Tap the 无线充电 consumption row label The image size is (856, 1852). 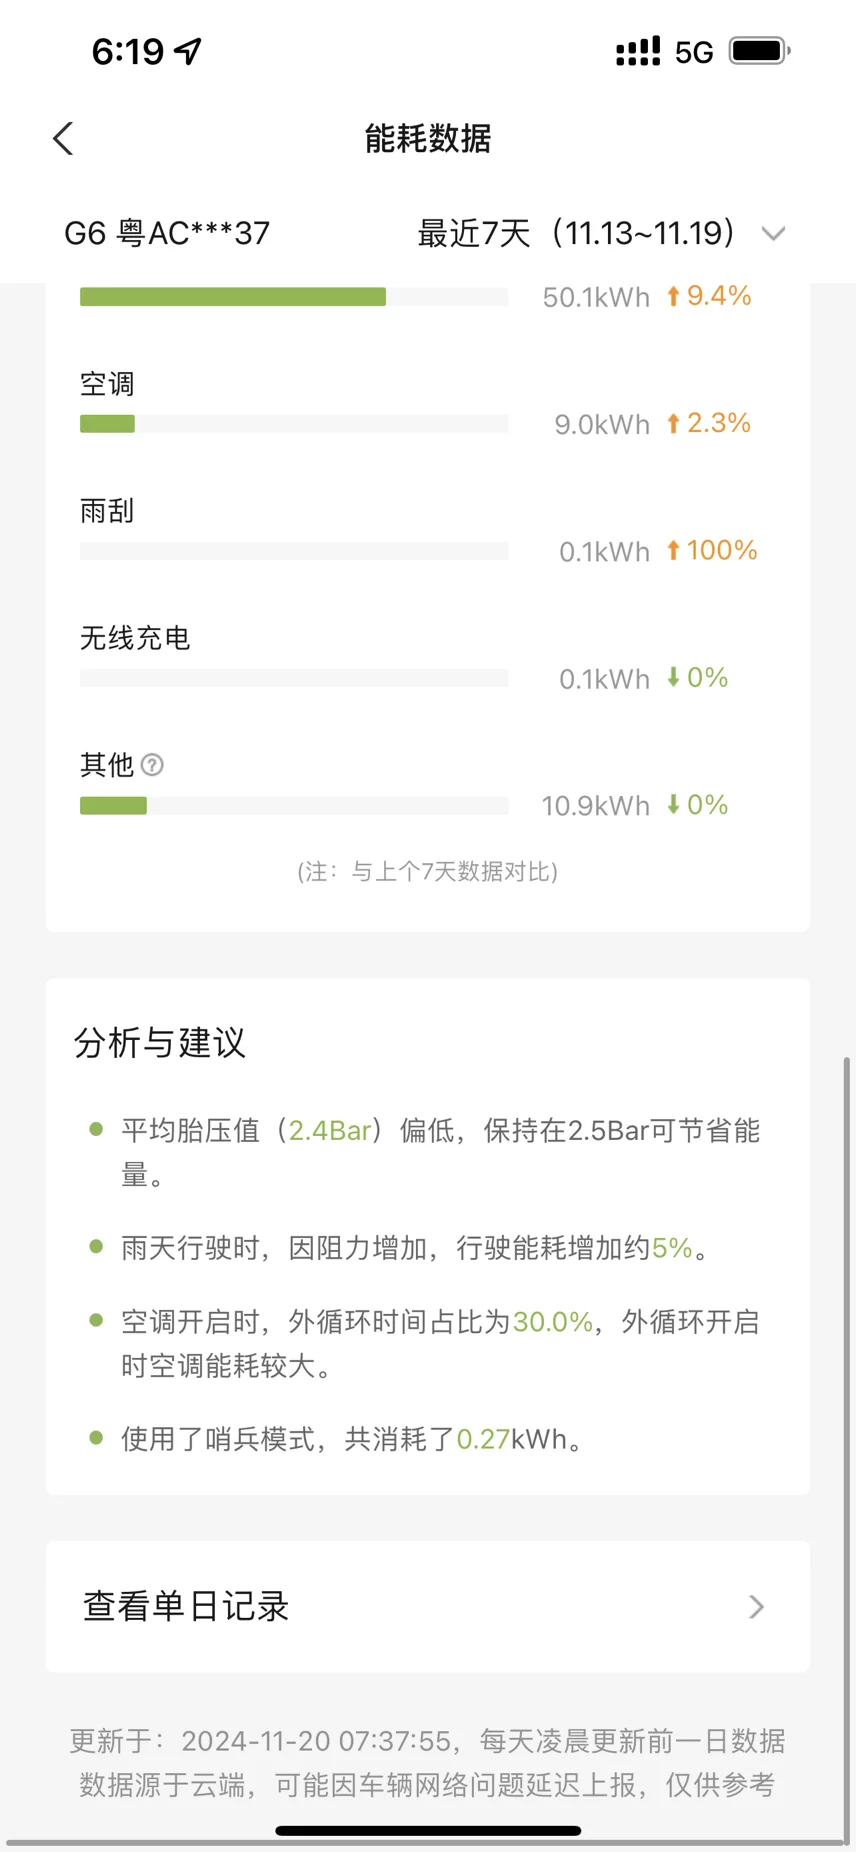pyautogui.click(x=135, y=638)
